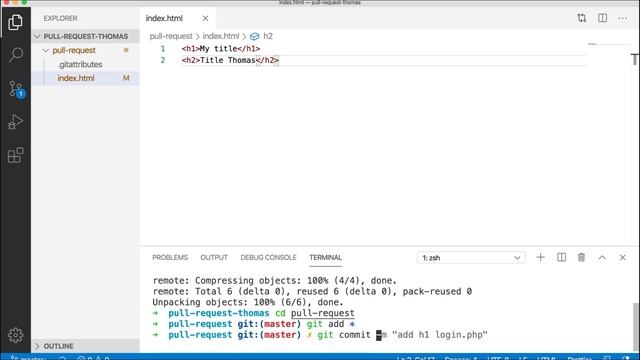
Task: Click Open Changes icon in editor toolbar
Action: [582, 18]
